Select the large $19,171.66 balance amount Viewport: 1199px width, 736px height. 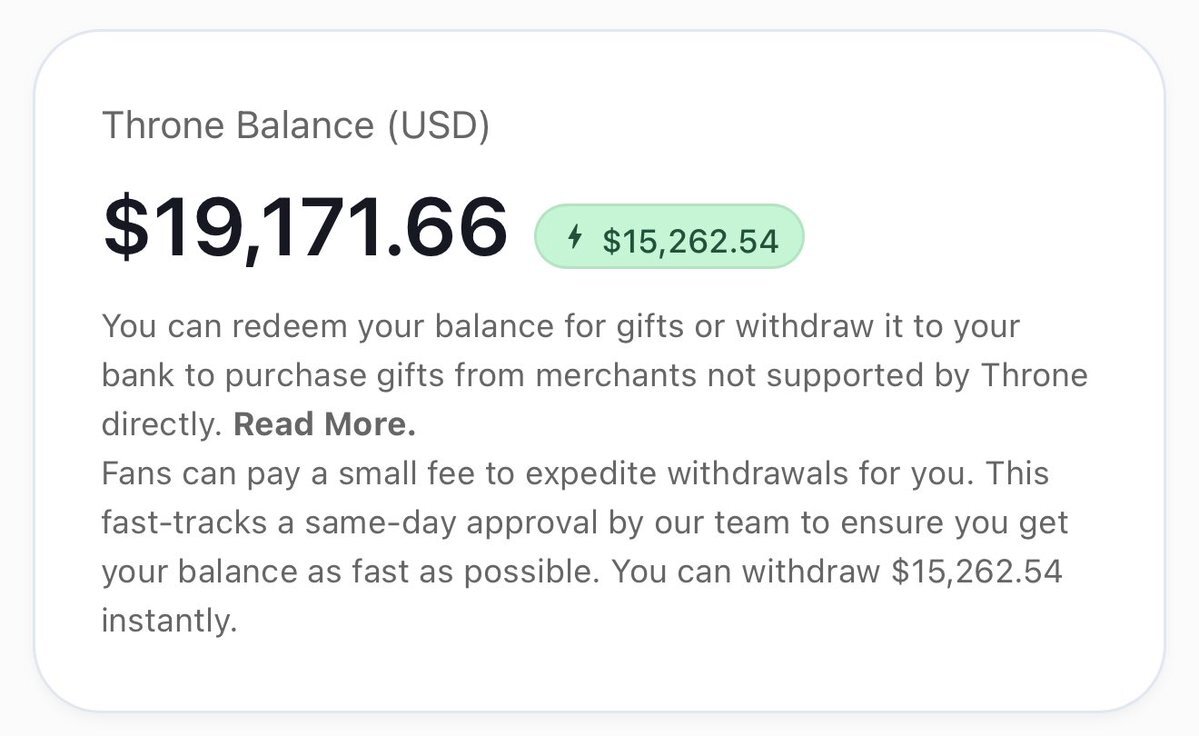pos(305,228)
